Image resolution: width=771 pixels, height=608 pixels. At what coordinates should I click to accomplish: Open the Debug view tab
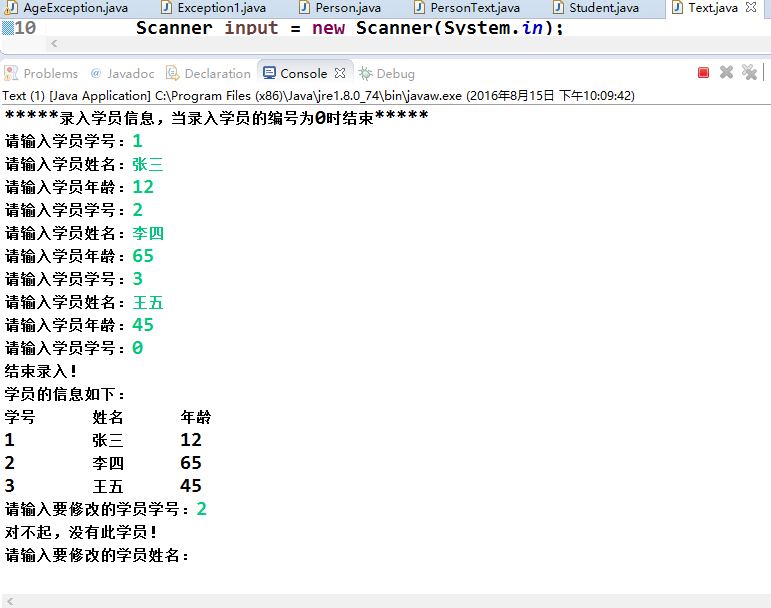(386, 74)
